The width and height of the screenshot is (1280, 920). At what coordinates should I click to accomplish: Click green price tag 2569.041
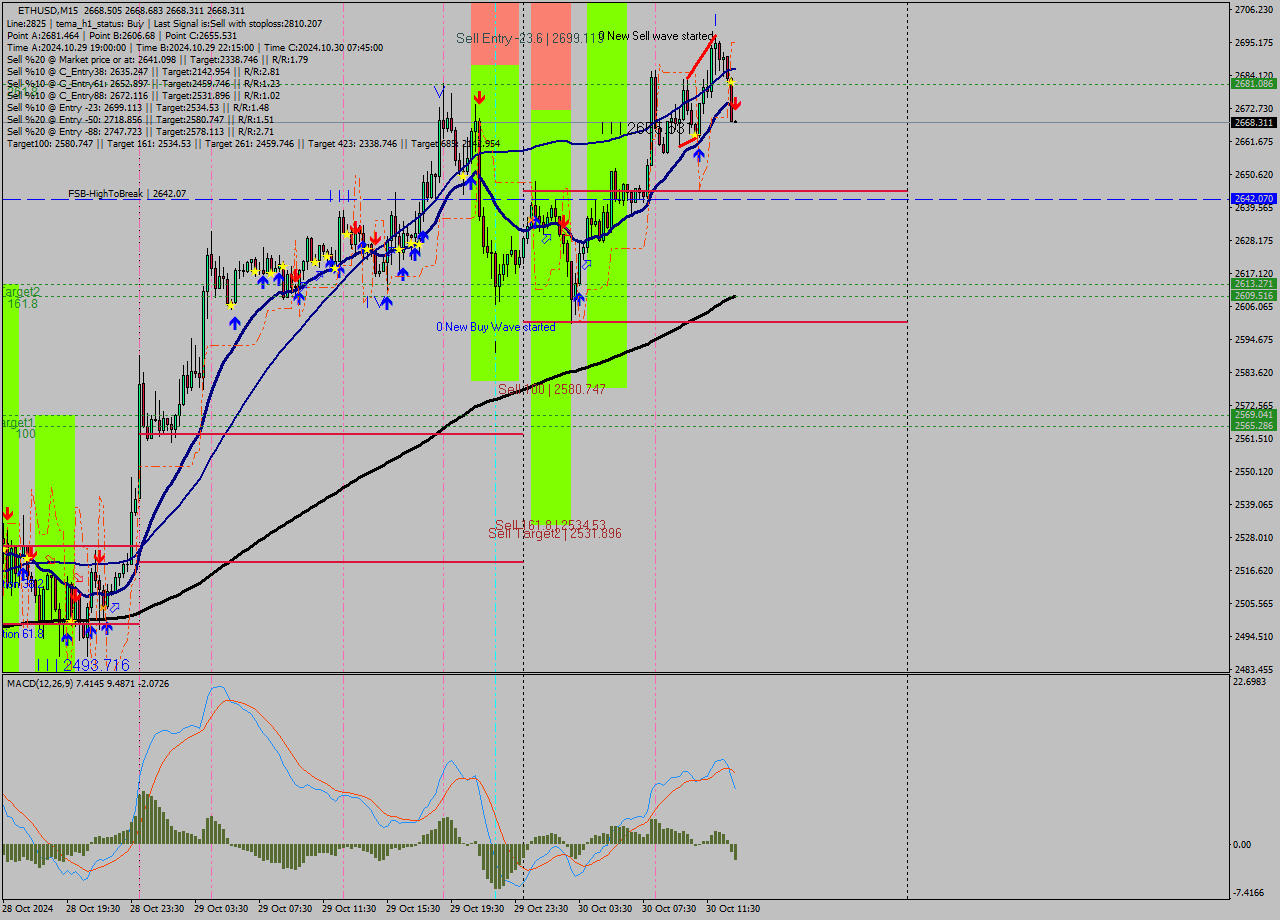pyautogui.click(x=1253, y=414)
